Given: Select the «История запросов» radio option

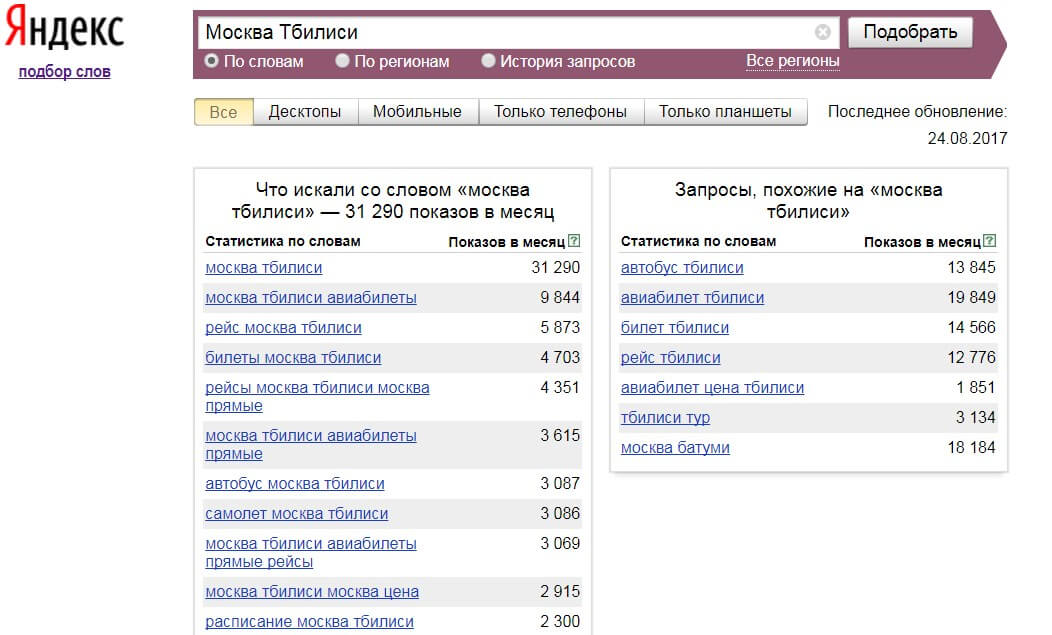Looking at the screenshot, I should click(x=488, y=61).
